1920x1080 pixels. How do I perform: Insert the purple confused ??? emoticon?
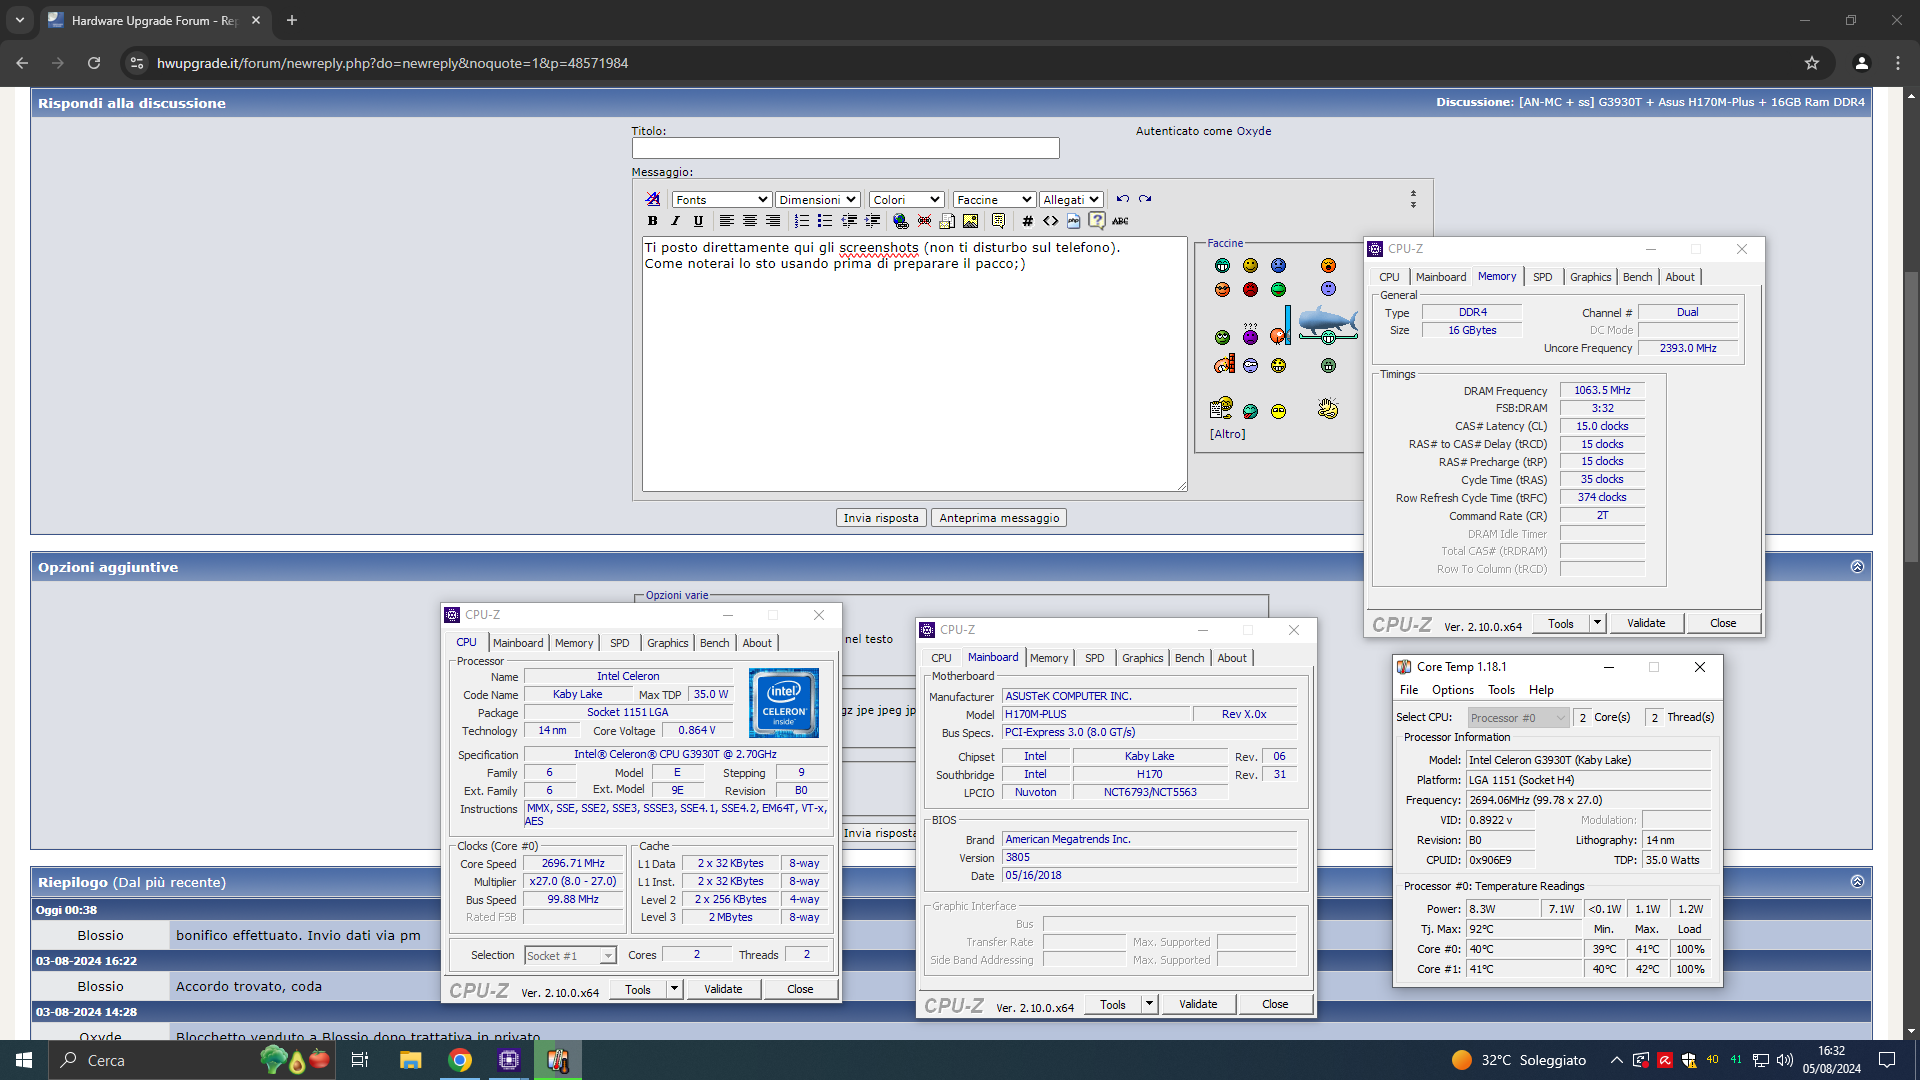tap(1250, 333)
